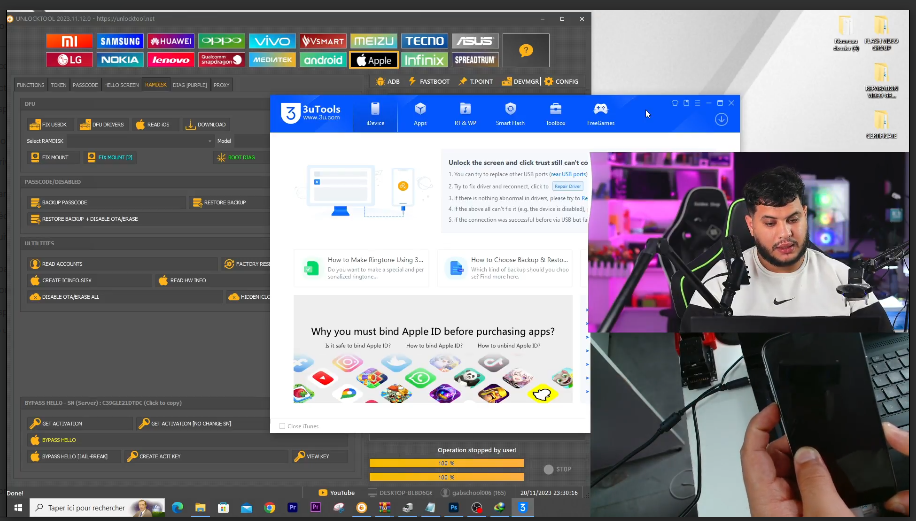This screenshot has height=521, width=916.
Task: Open the Smart Flash tab in 3uTools
Action: pyautogui.click(x=510, y=114)
